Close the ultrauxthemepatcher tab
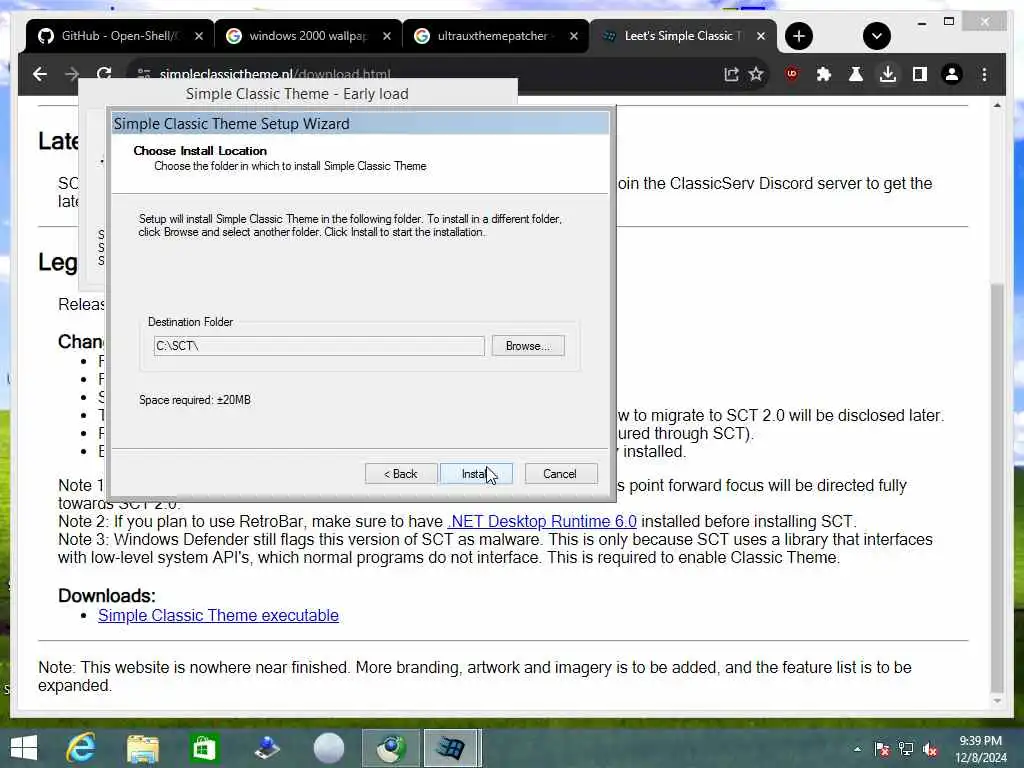 coord(573,36)
